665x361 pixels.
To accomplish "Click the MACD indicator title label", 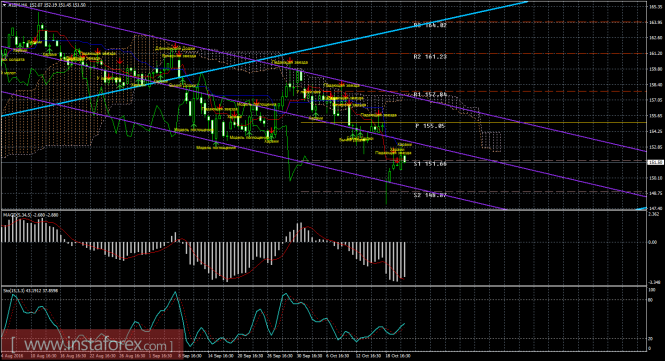I will pyautogui.click(x=31, y=215).
